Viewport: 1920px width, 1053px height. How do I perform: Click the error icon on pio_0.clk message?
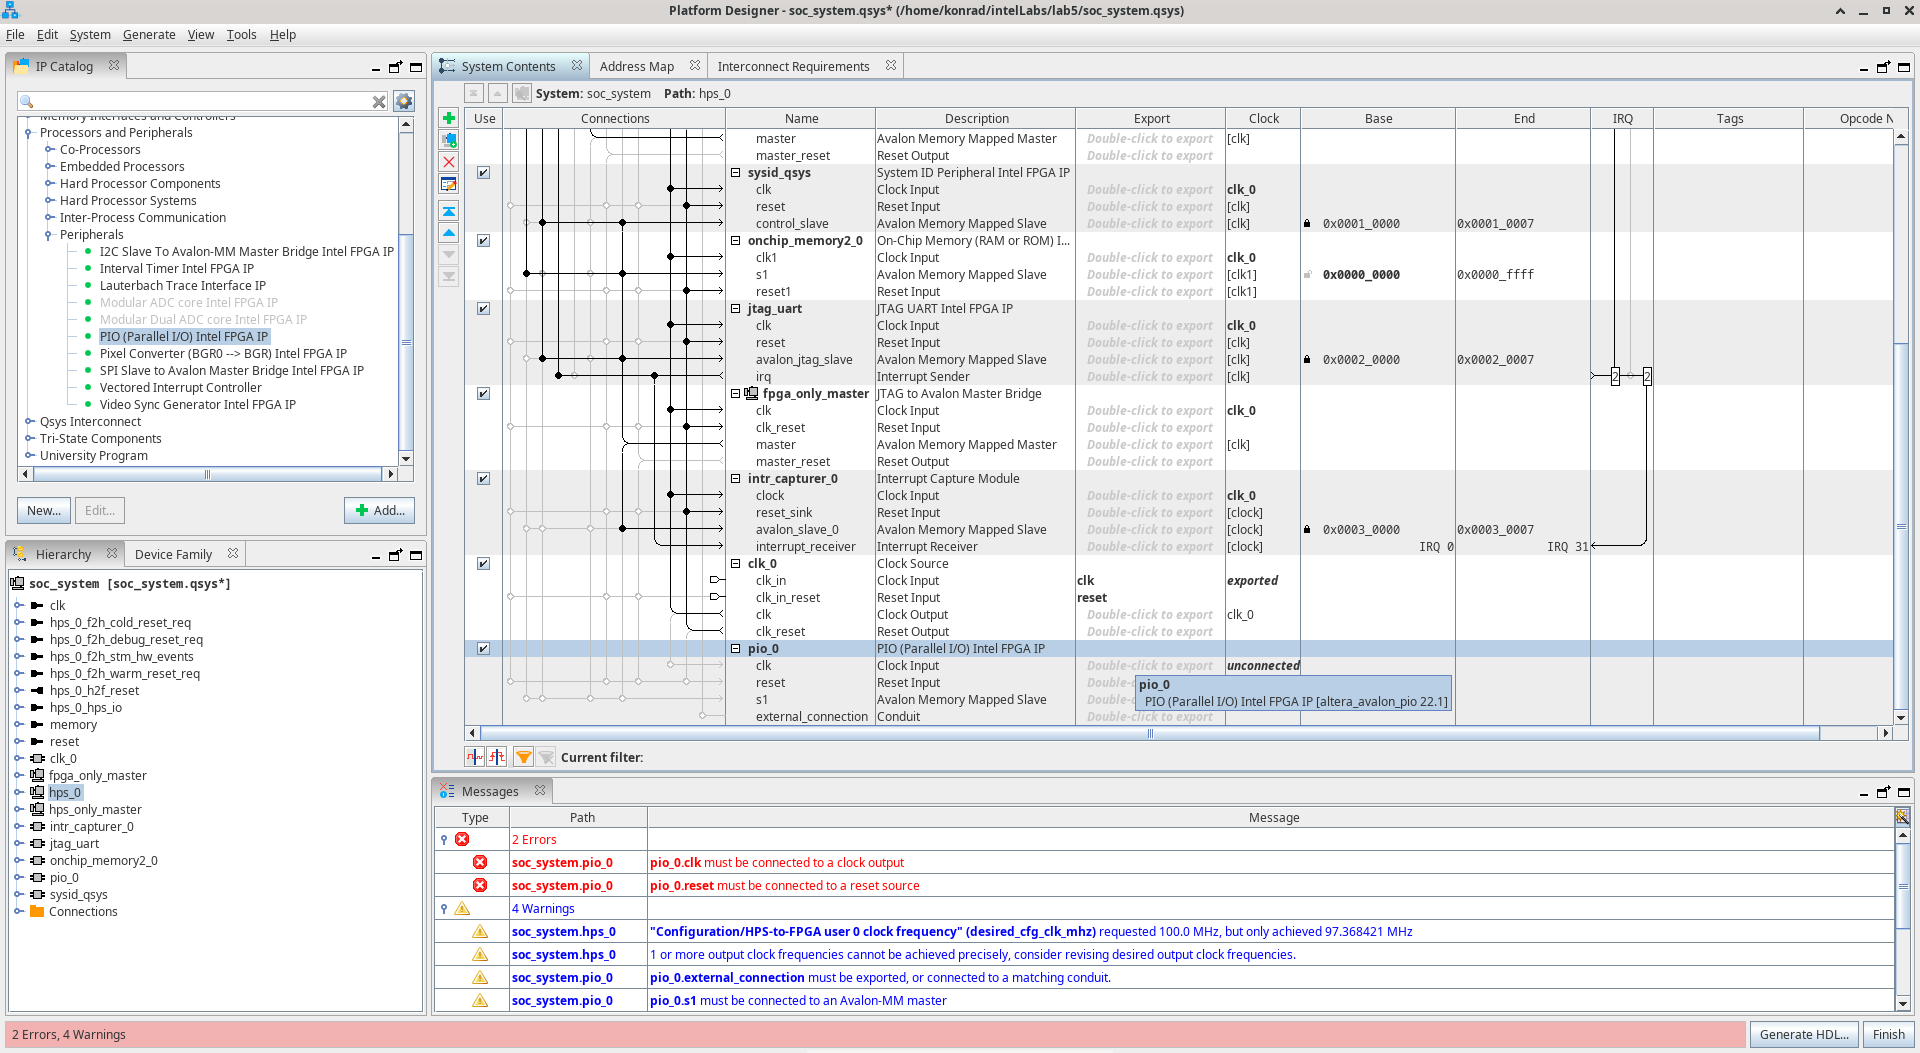tap(480, 862)
